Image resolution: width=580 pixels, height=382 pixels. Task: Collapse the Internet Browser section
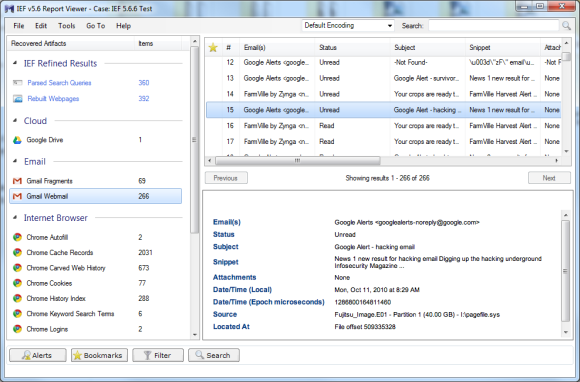[15, 217]
